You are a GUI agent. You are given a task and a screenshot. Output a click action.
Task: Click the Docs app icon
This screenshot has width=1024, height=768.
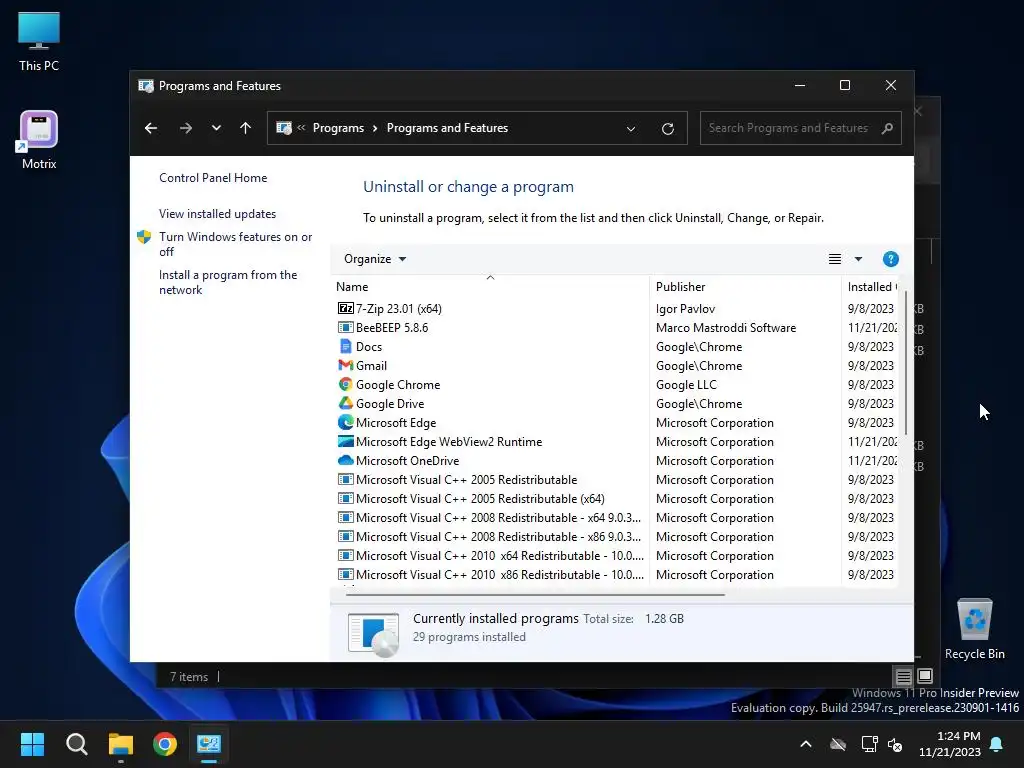pyautogui.click(x=345, y=346)
